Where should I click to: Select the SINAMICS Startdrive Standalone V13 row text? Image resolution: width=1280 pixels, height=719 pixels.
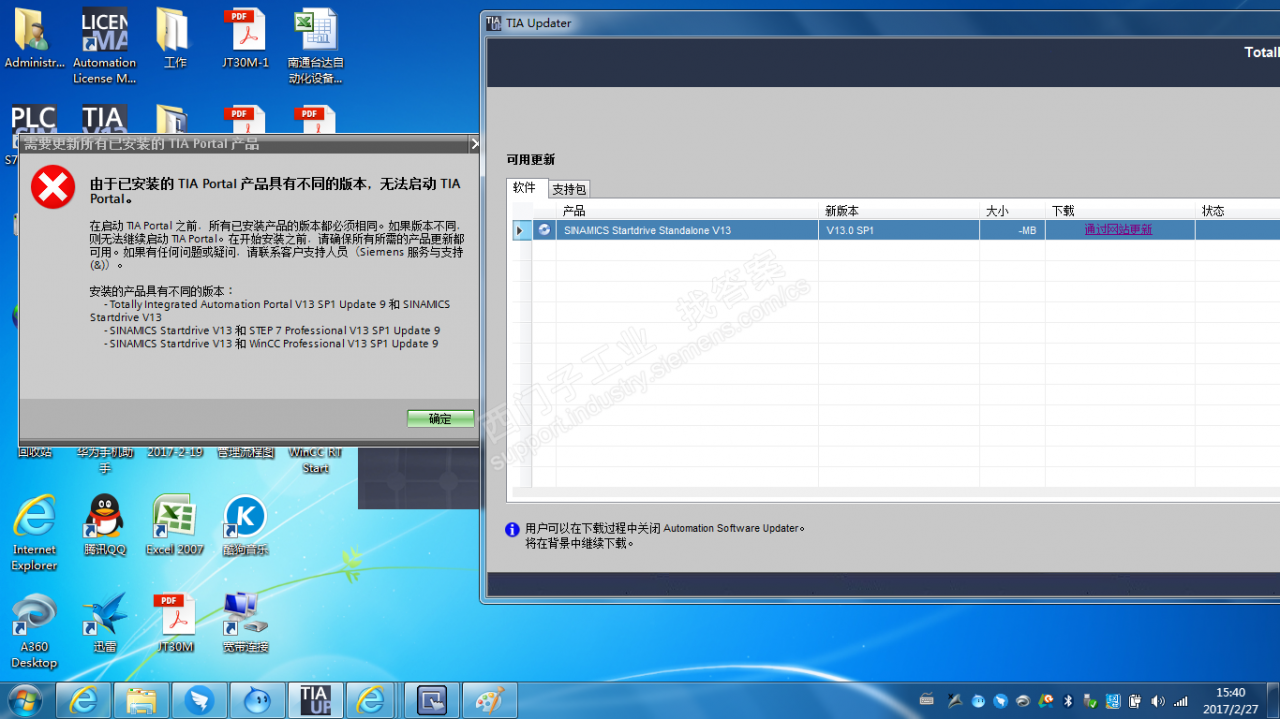point(647,230)
